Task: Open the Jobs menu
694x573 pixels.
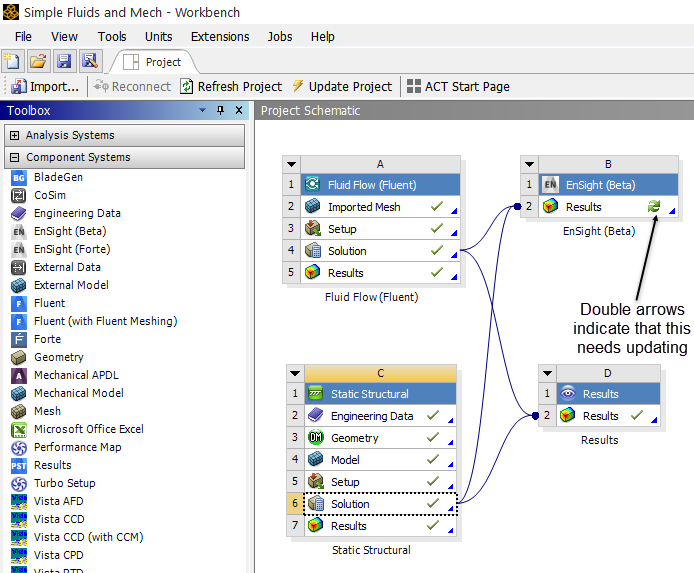Action: pos(280,36)
